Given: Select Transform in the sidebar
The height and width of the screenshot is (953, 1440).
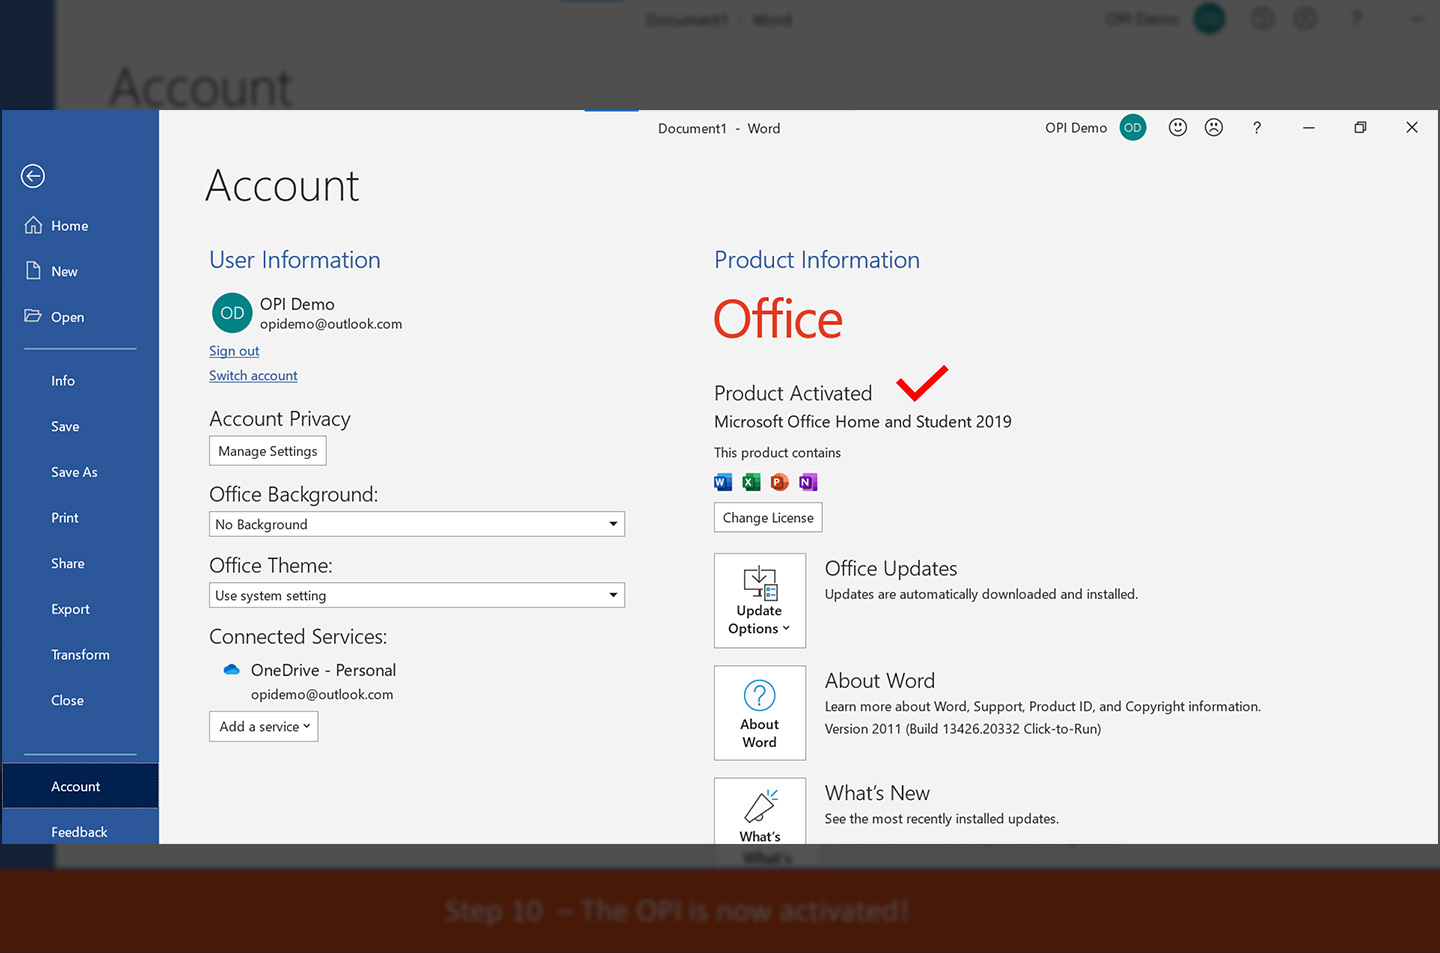Looking at the screenshot, I should pos(80,655).
